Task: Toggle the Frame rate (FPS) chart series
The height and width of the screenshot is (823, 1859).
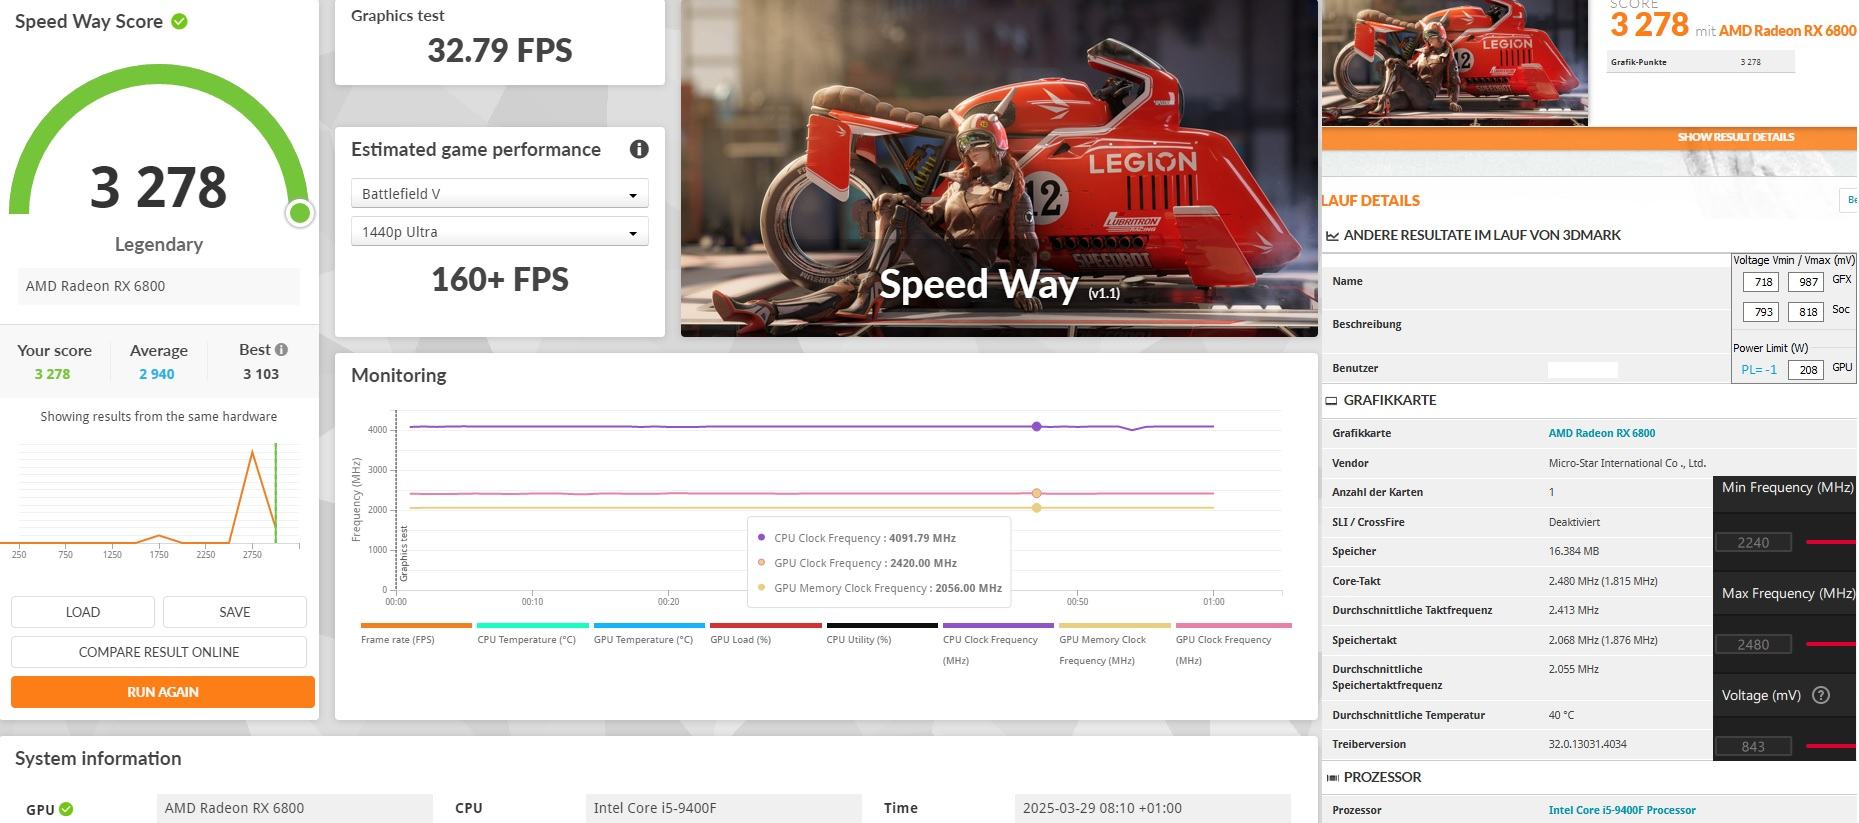Action: point(415,633)
